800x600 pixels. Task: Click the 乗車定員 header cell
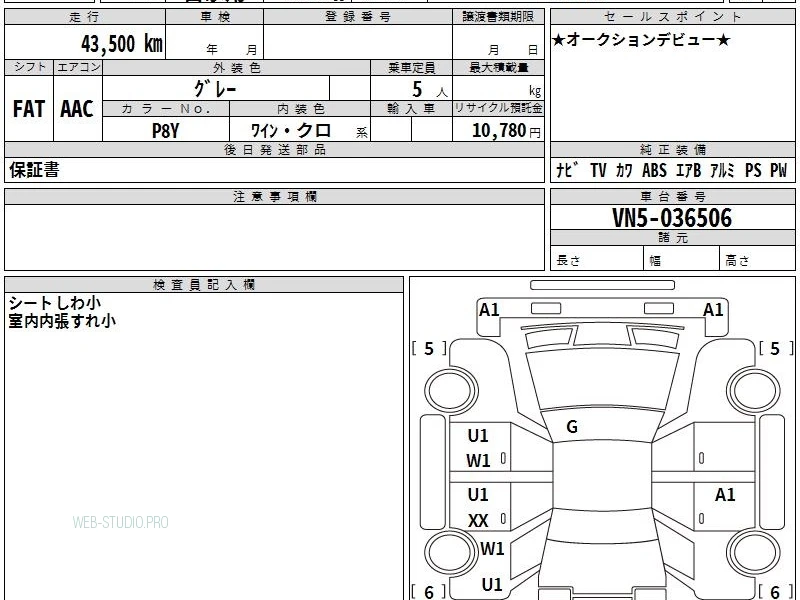(x=411, y=67)
